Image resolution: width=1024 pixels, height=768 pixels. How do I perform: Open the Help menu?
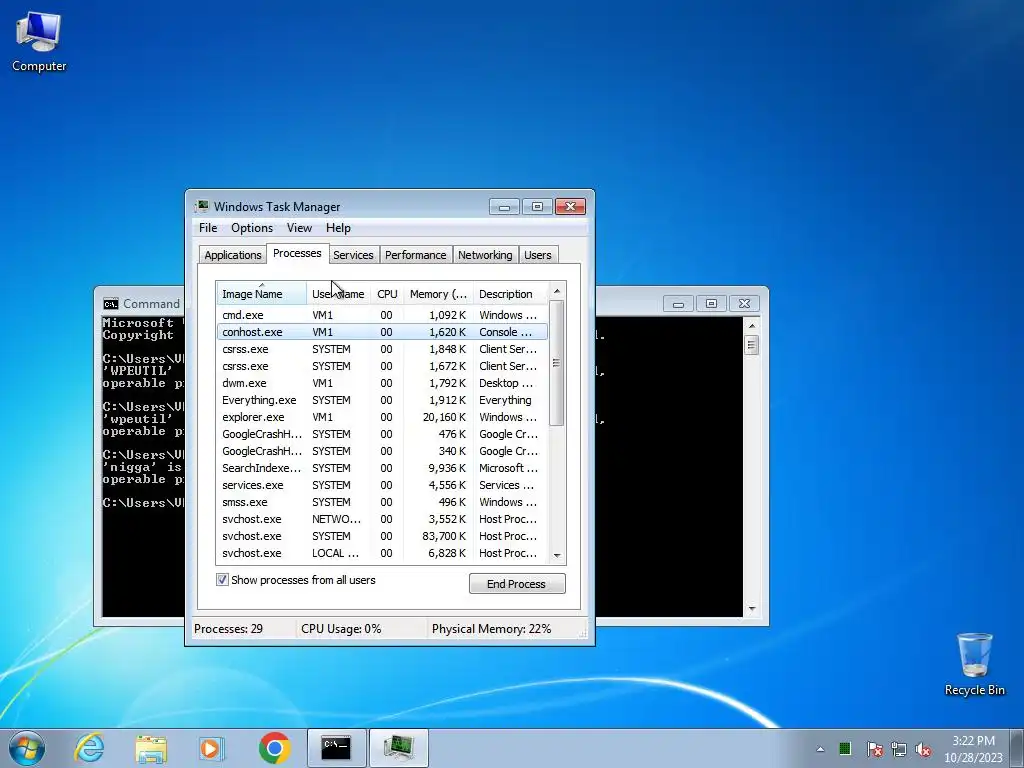tap(338, 228)
